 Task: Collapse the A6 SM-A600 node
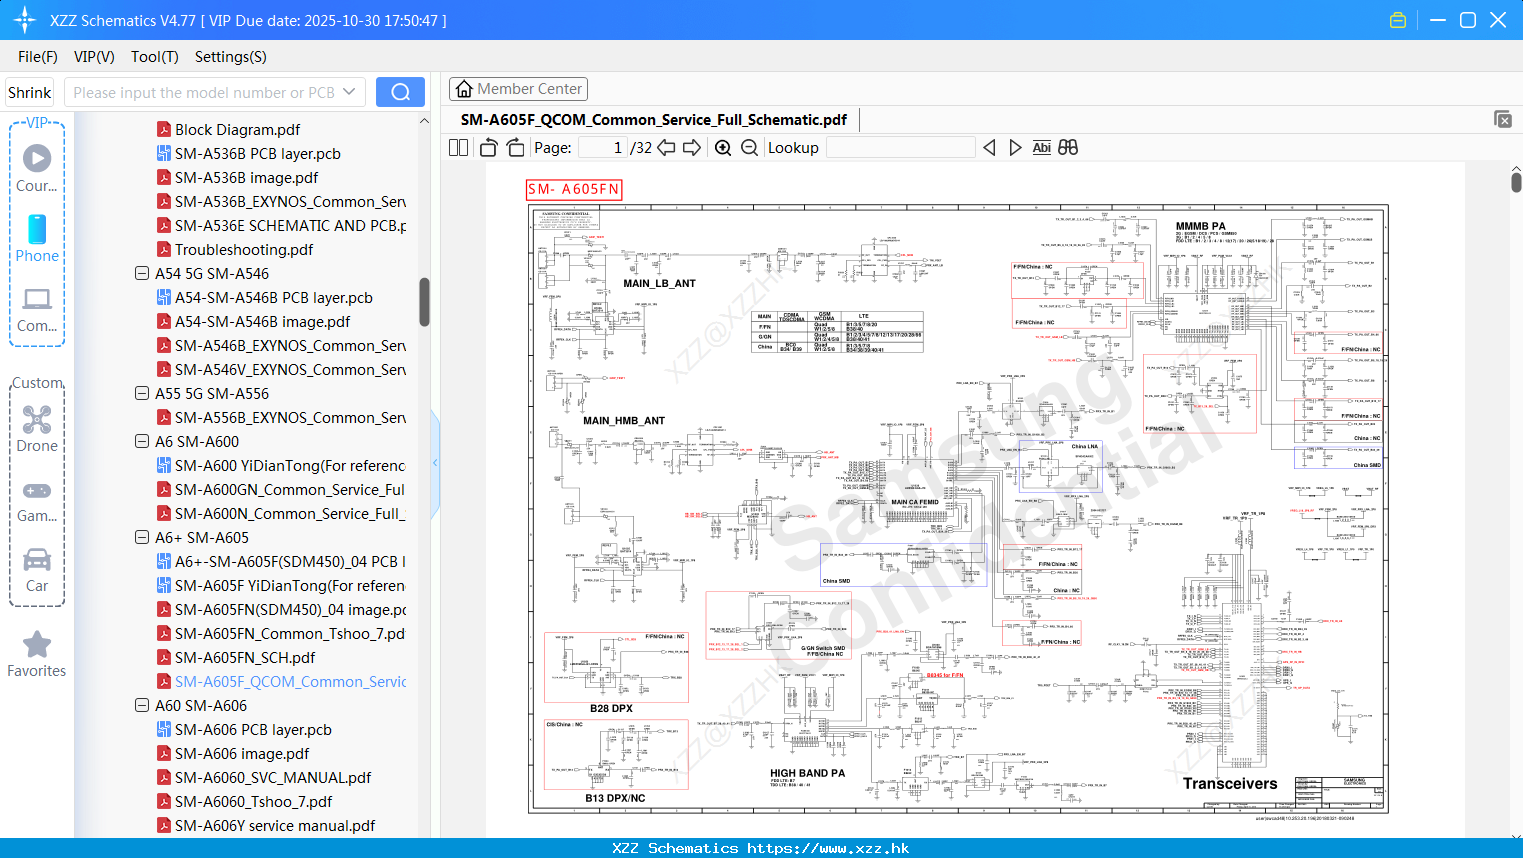coord(142,441)
